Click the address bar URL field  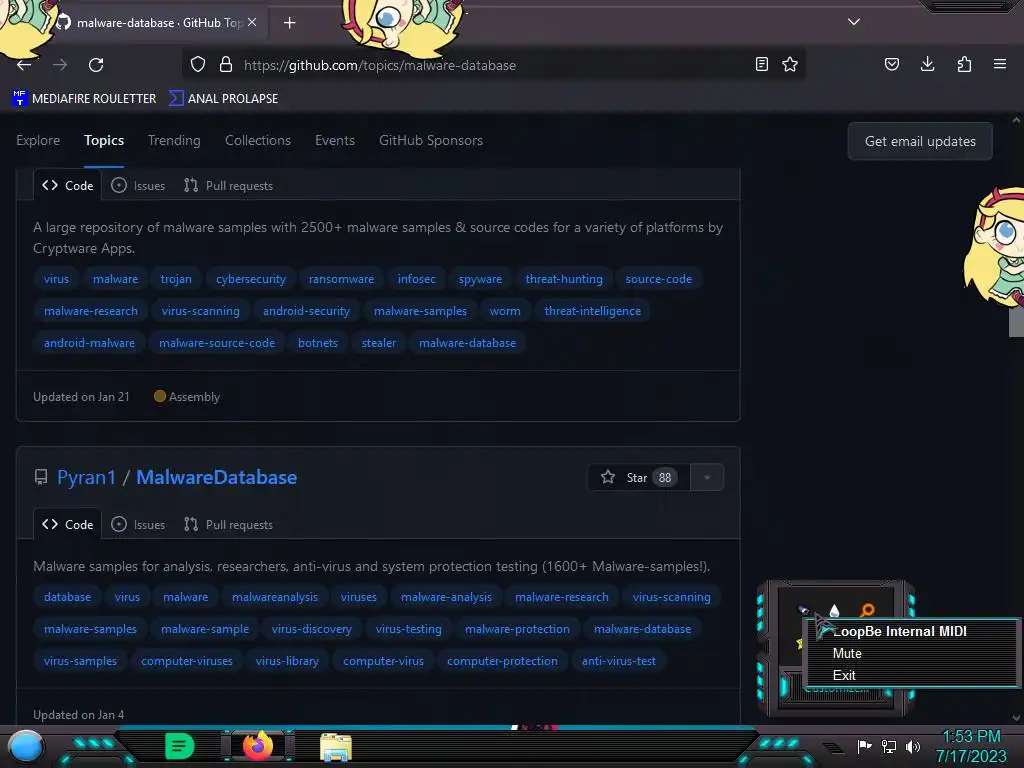(496, 65)
